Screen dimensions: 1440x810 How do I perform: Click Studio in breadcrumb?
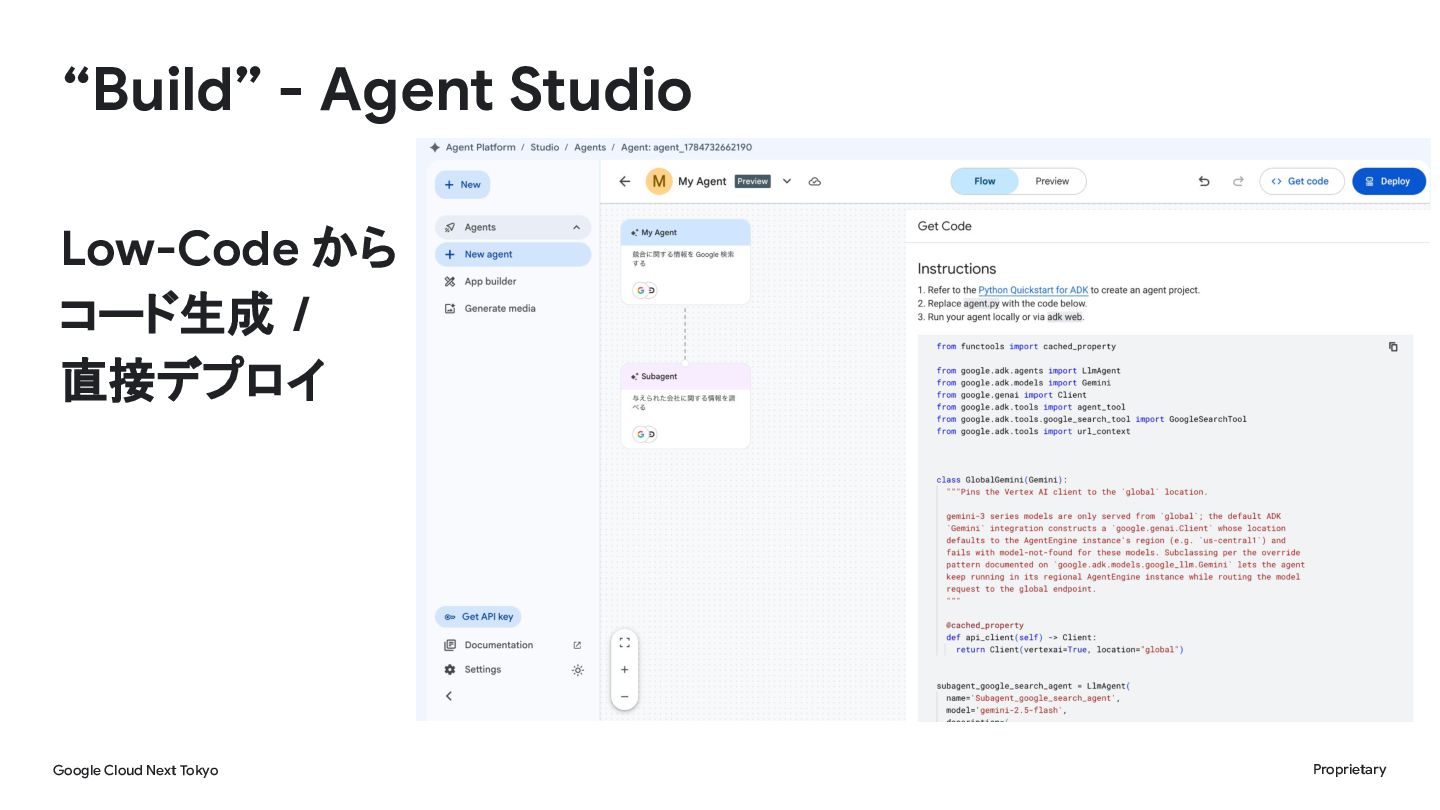545,148
